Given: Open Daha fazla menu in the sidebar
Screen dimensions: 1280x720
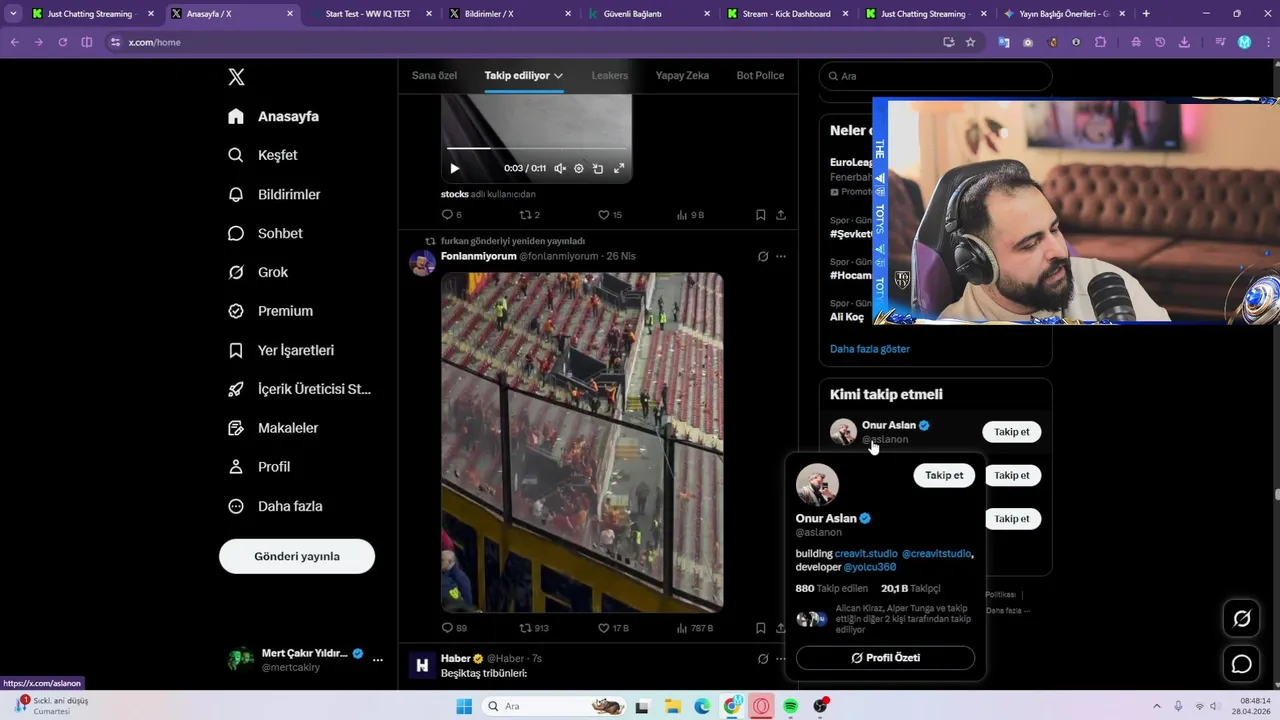Looking at the screenshot, I should click(x=275, y=506).
